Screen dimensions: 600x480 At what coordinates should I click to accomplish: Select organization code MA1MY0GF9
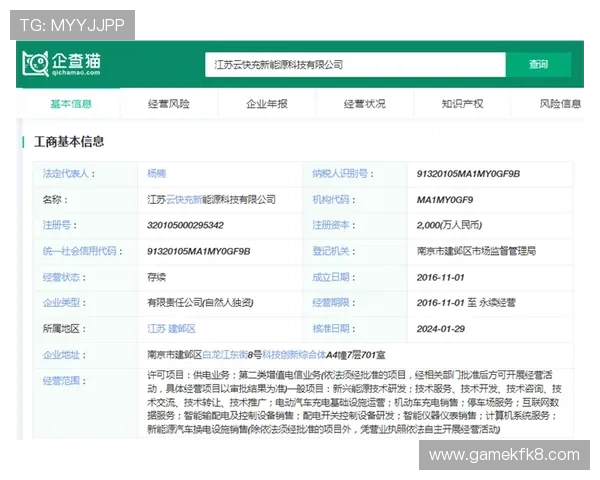coord(445,200)
